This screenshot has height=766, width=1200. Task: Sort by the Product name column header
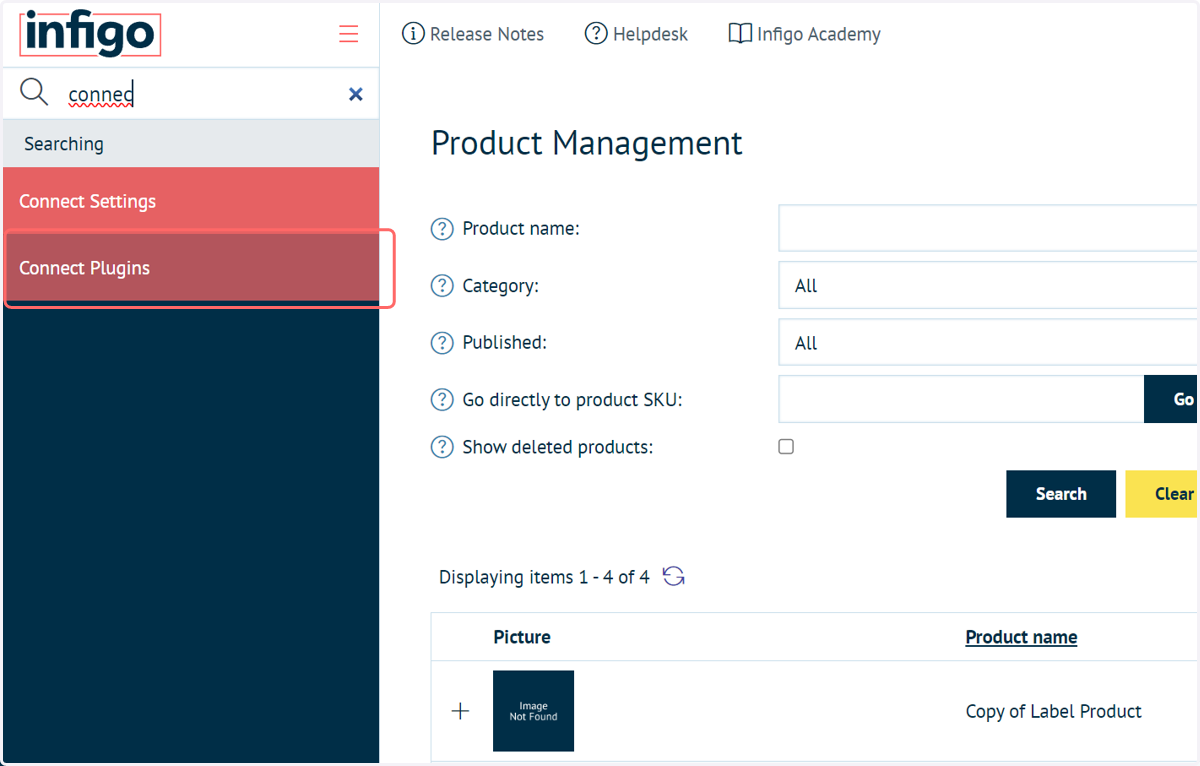(x=1021, y=637)
